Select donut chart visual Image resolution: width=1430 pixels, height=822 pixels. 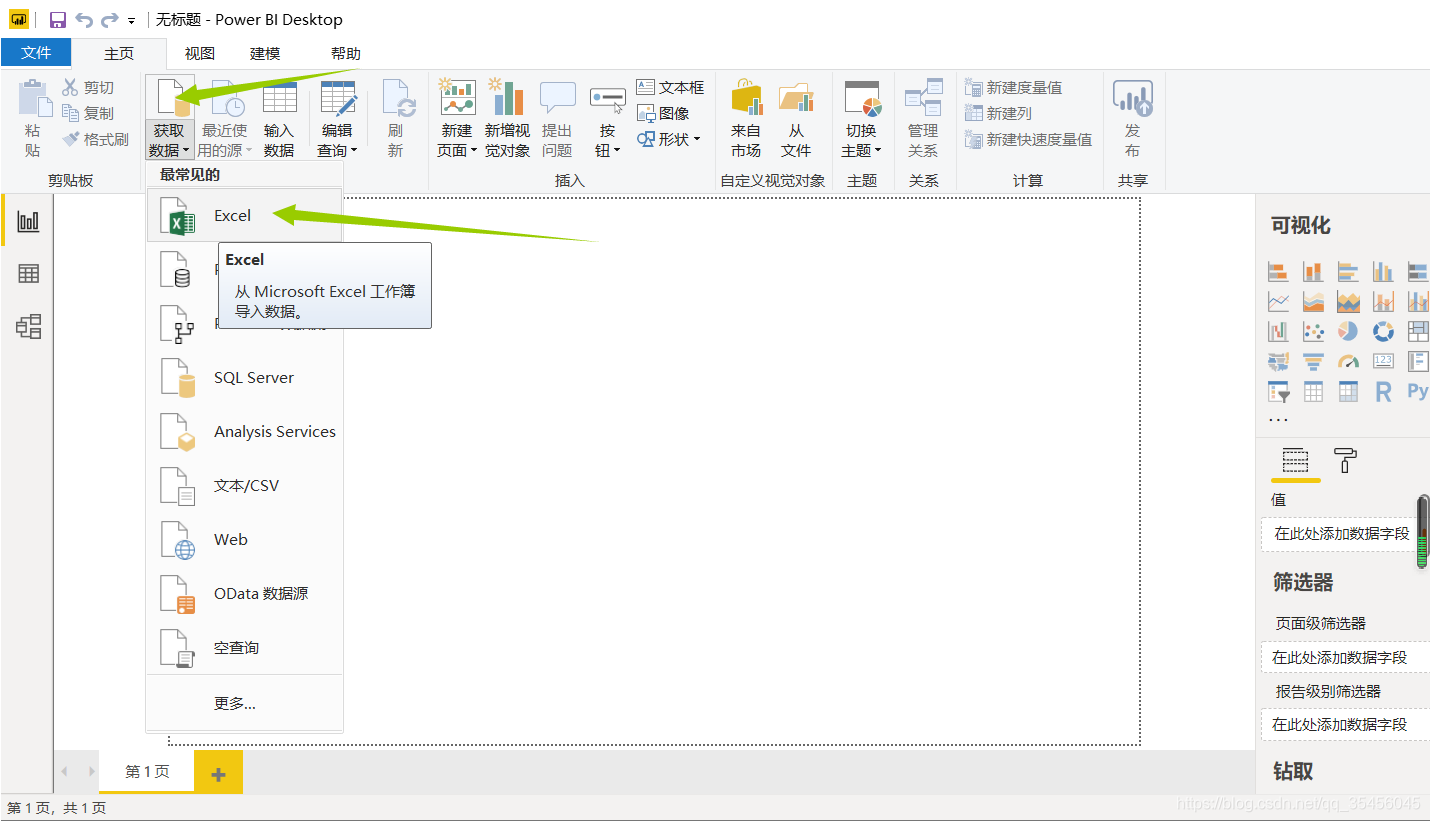[x=1383, y=331]
